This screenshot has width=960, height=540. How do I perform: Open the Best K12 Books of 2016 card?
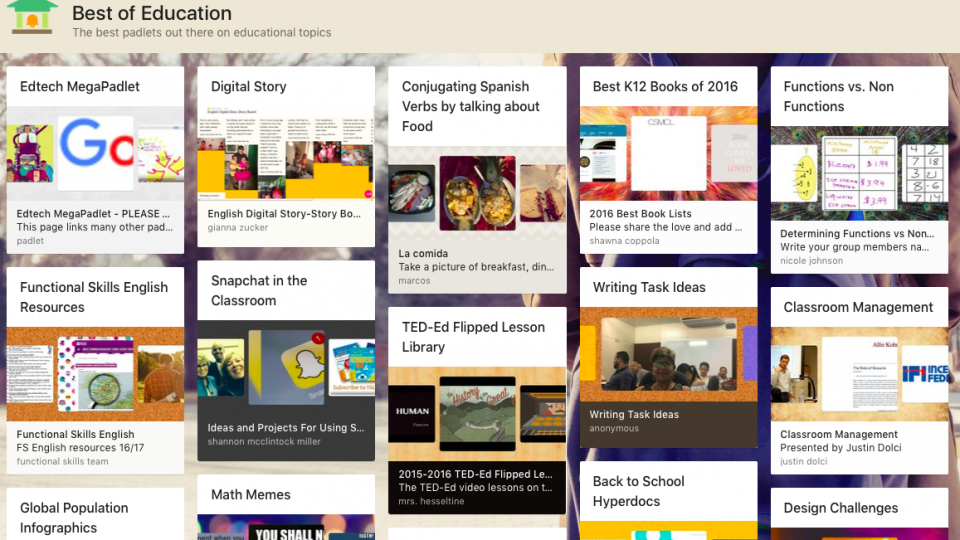coord(665,86)
